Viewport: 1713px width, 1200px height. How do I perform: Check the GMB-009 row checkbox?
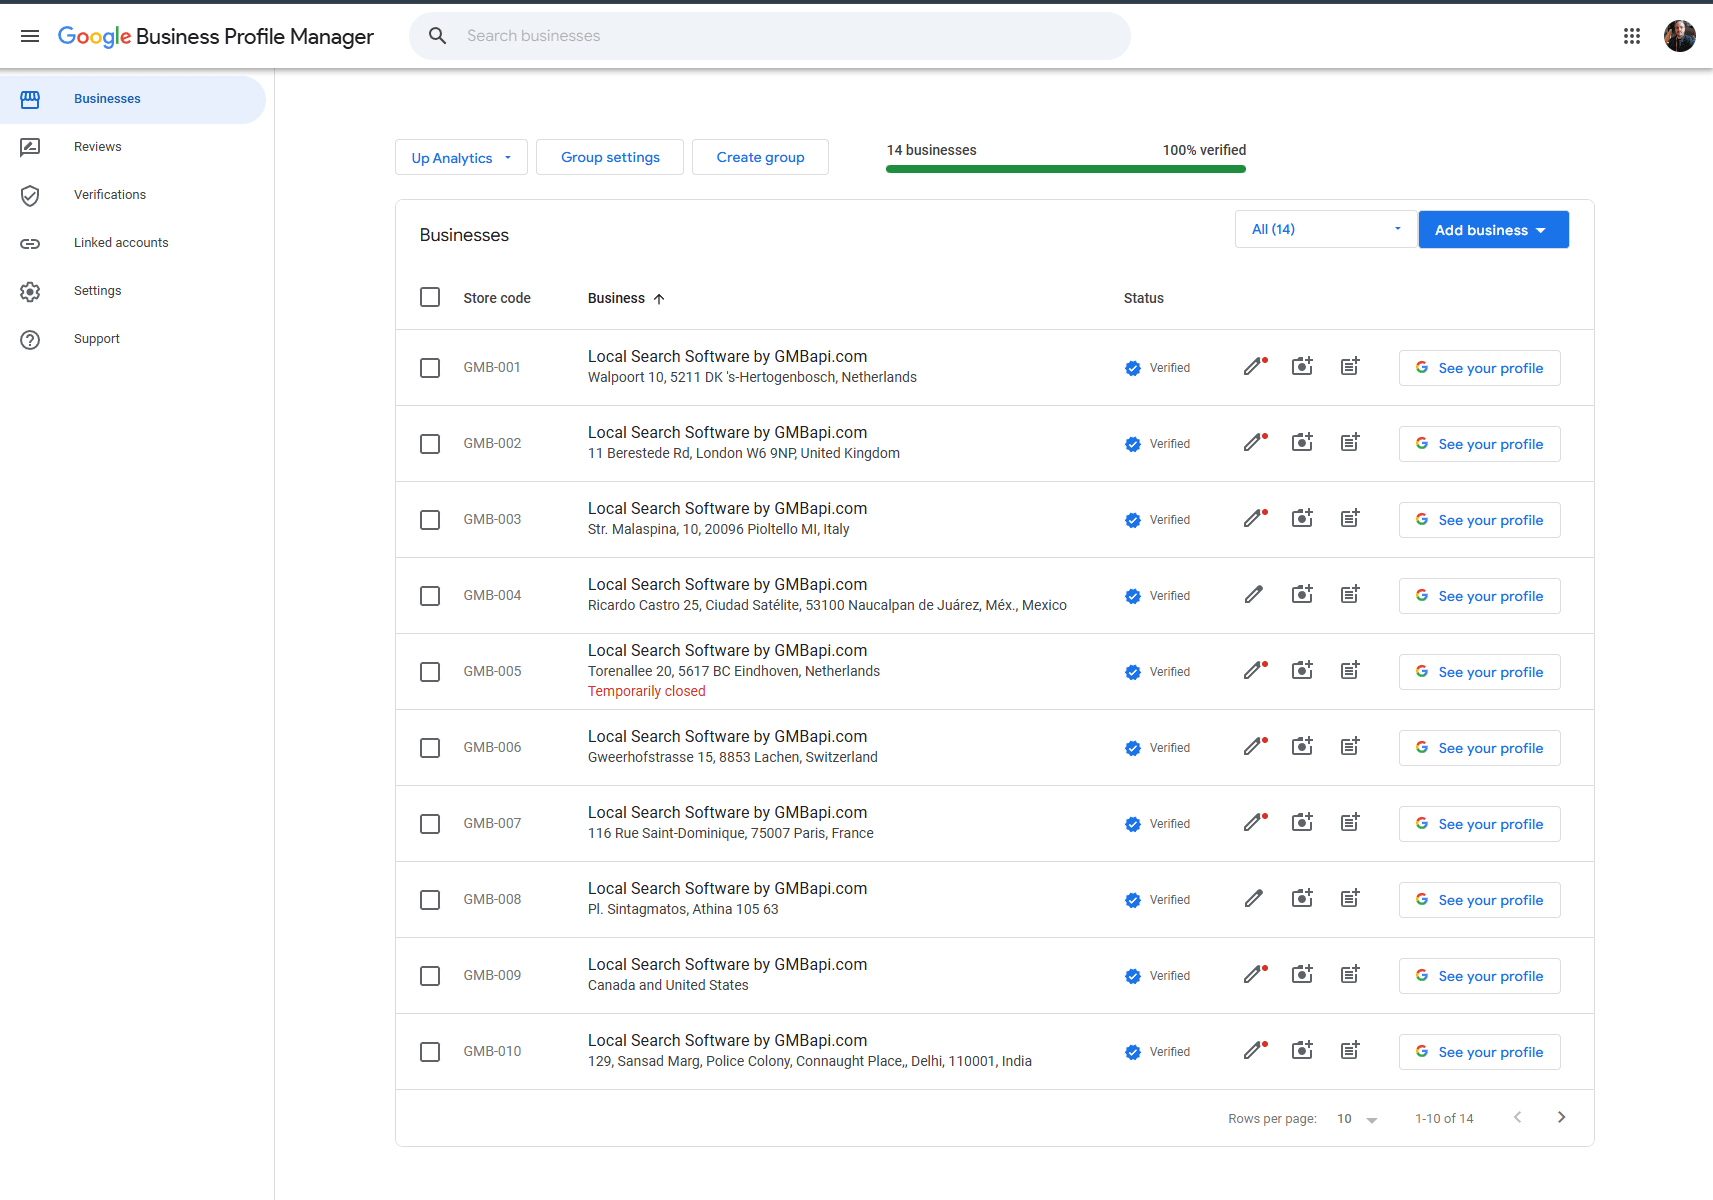tap(430, 976)
